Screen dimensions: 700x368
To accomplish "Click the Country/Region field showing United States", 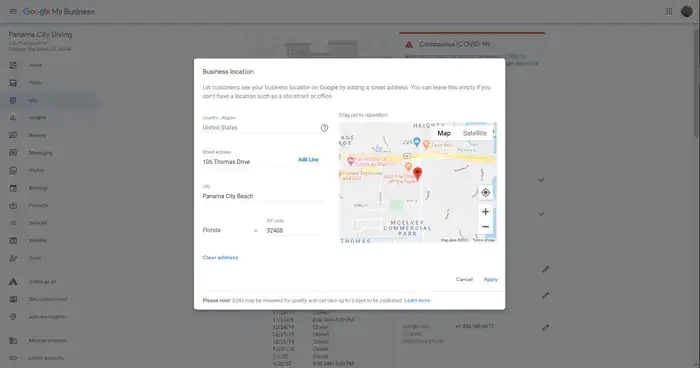I will tap(261, 128).
